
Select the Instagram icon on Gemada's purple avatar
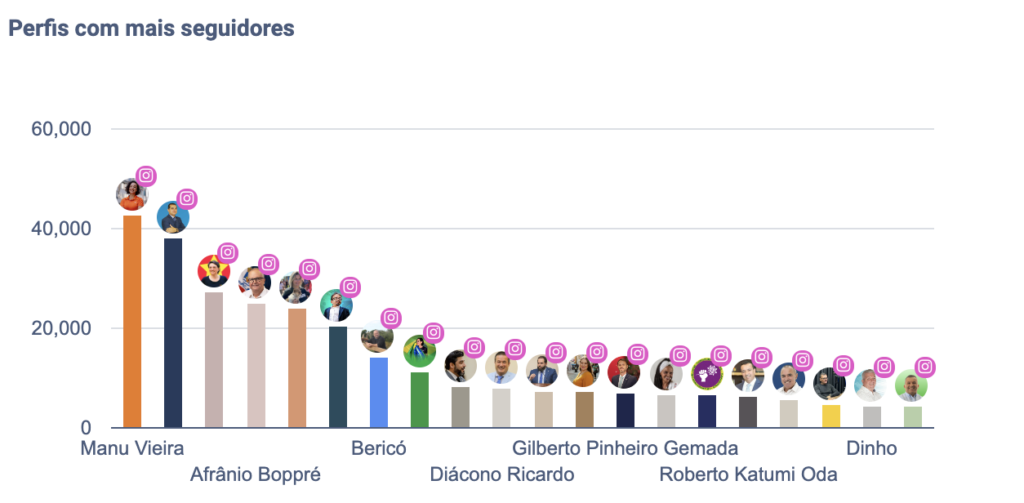coord(720,355)
